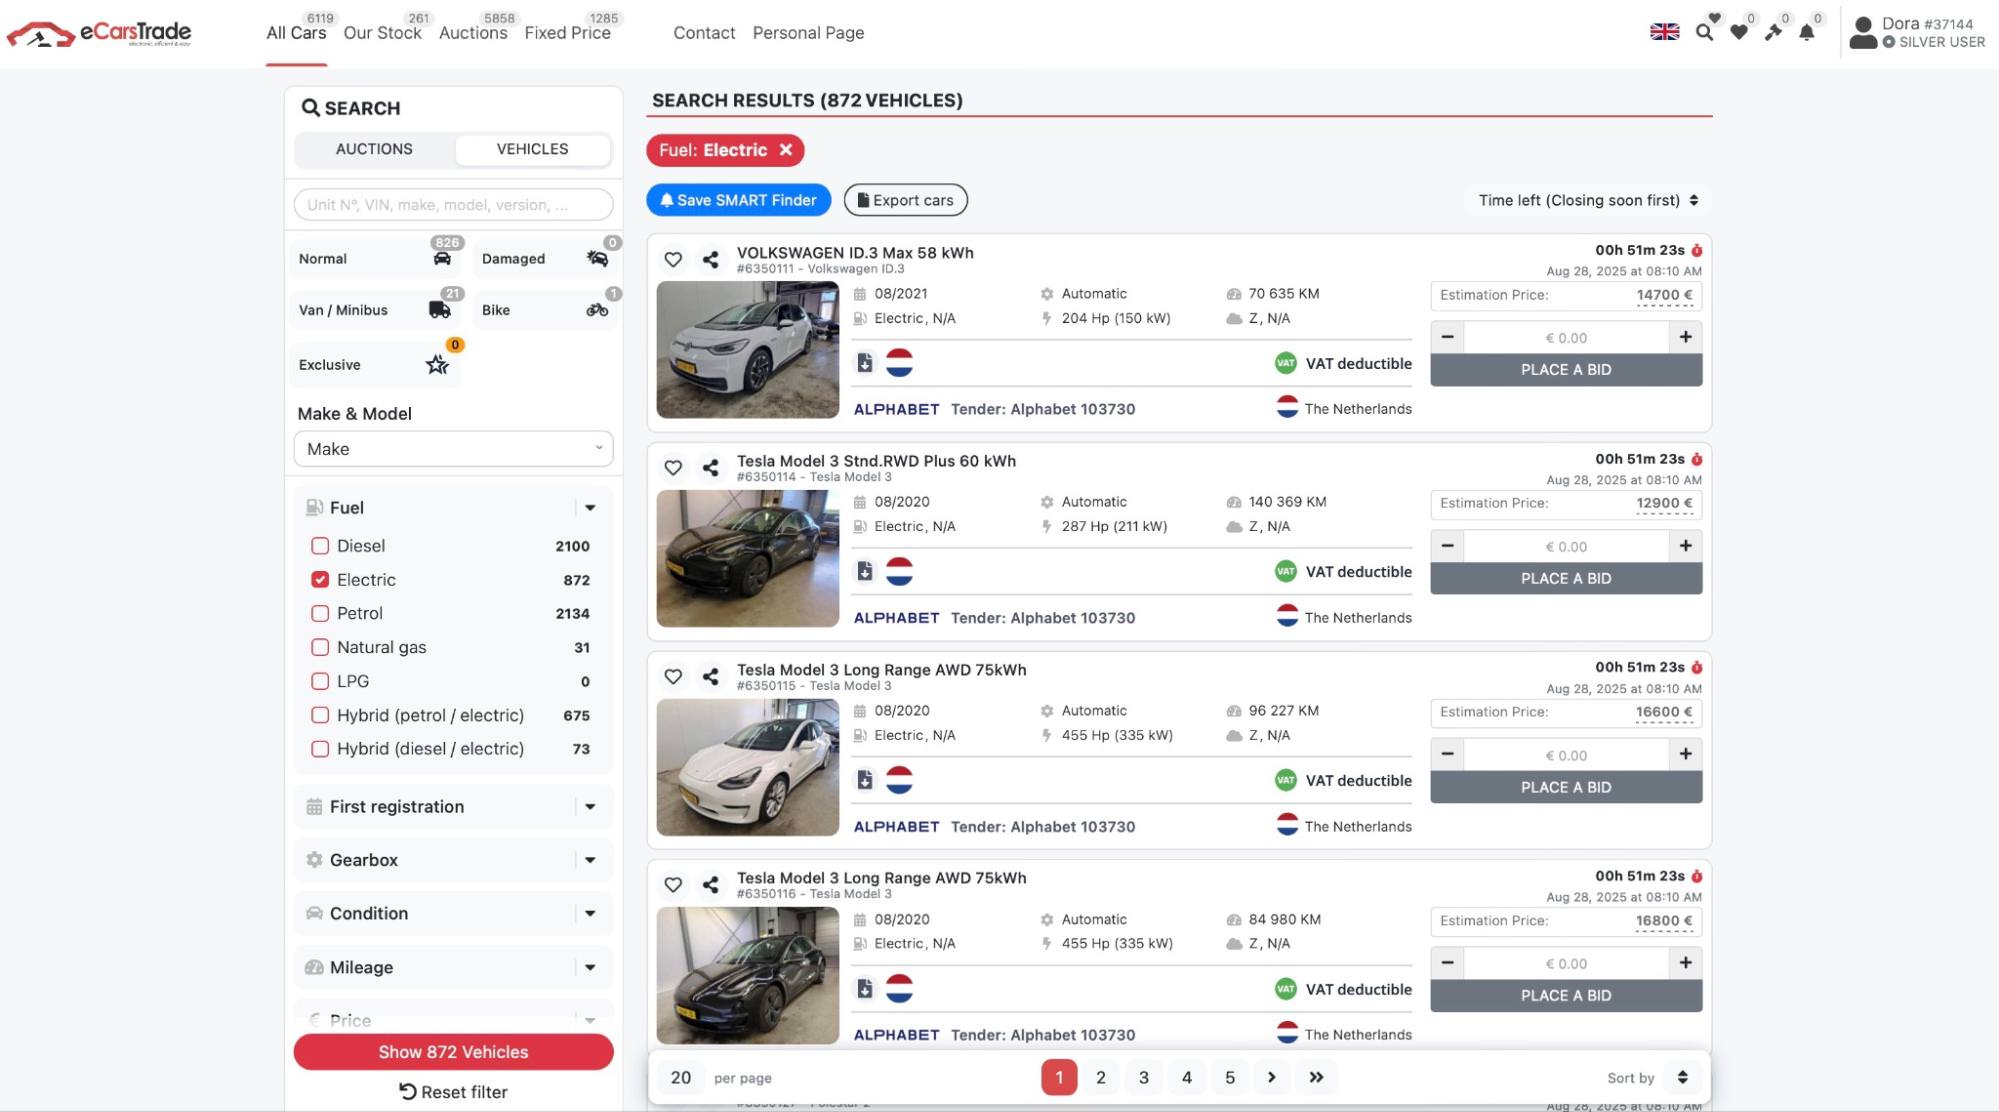Filter by Normal vehicle type
This screenshot has width=1999, height=1112.
point(376,258)
